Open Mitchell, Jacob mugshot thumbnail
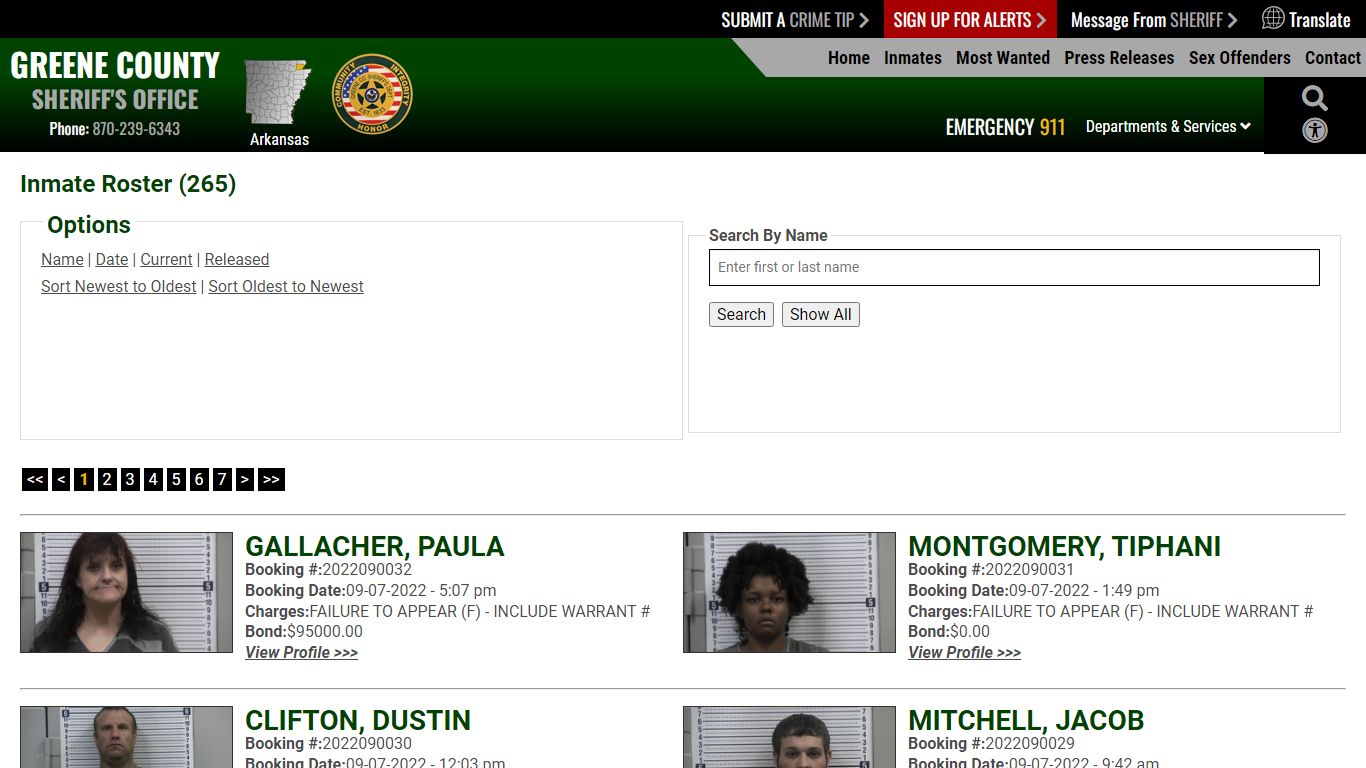This screenshot has height=768, width=1366. click(789, 737)
